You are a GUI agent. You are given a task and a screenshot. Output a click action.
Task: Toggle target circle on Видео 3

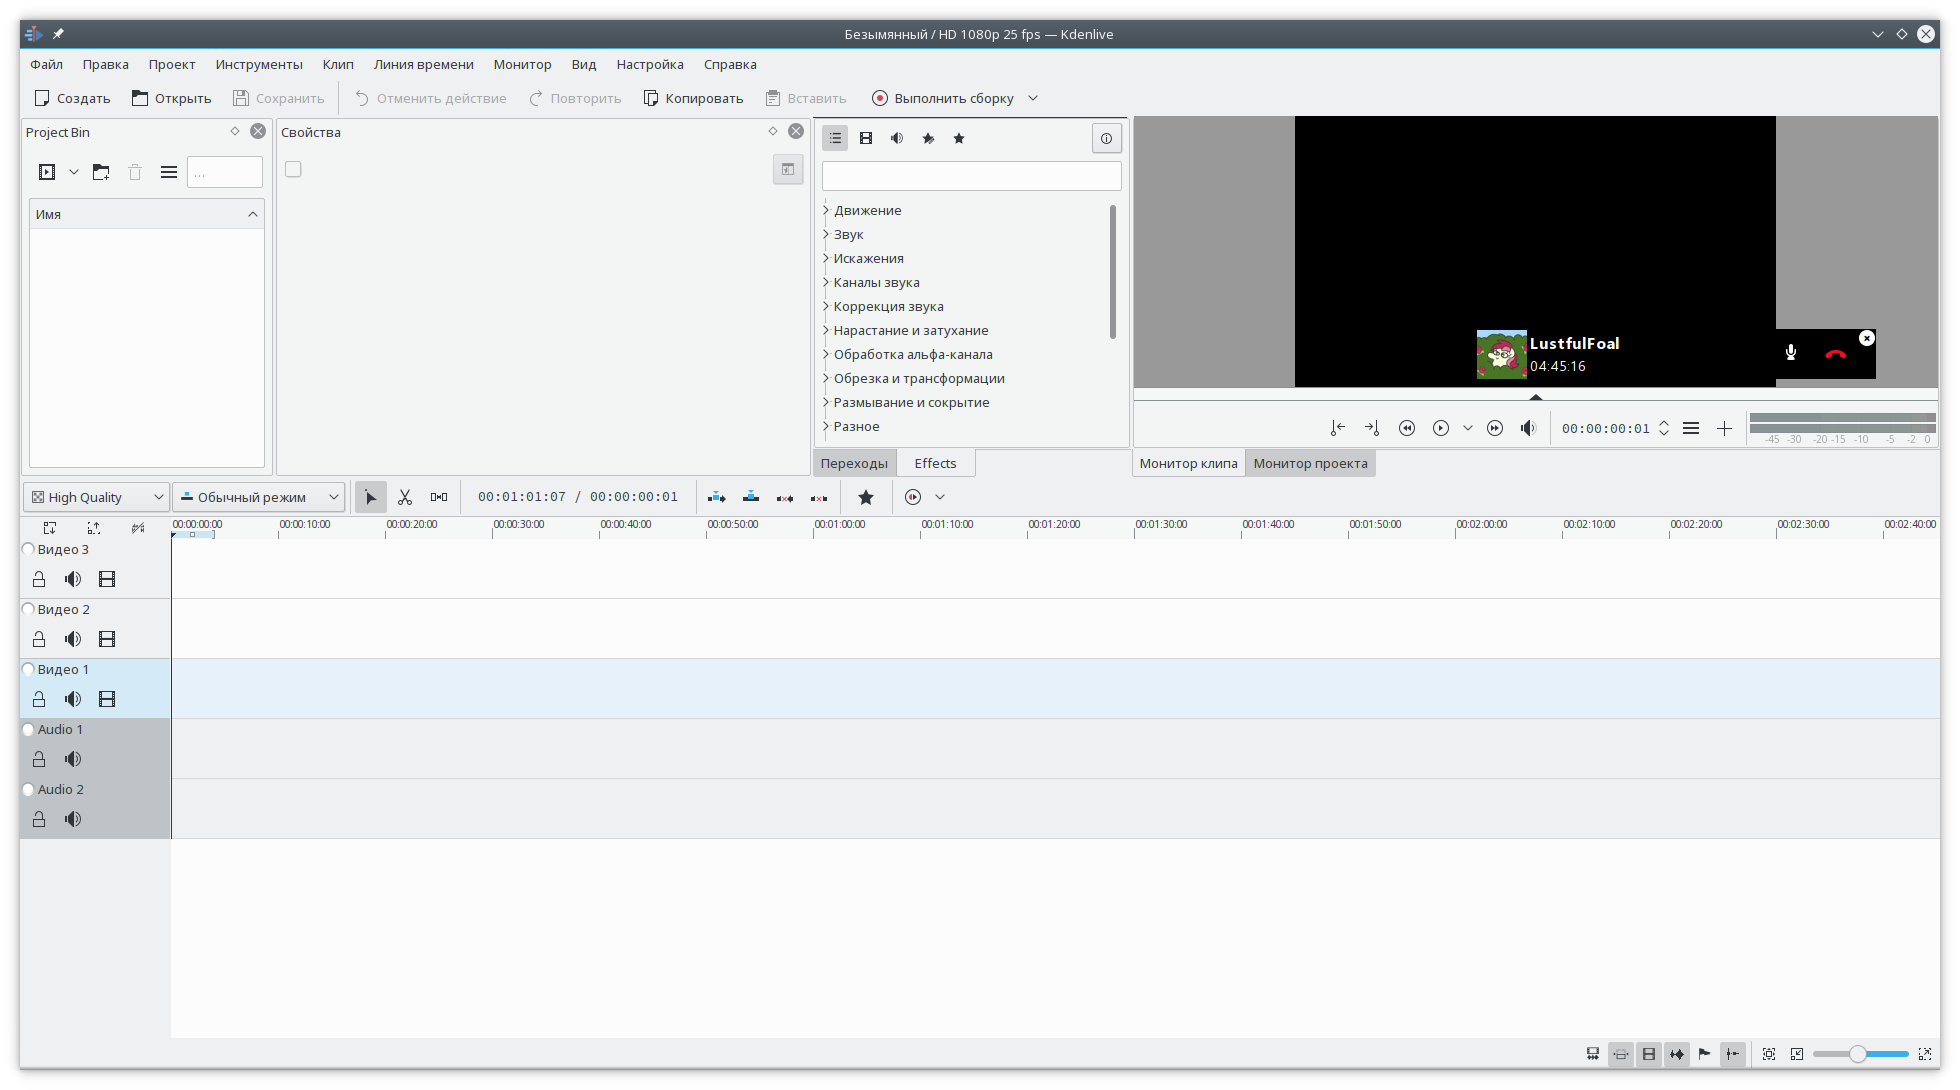pos(29,549)
